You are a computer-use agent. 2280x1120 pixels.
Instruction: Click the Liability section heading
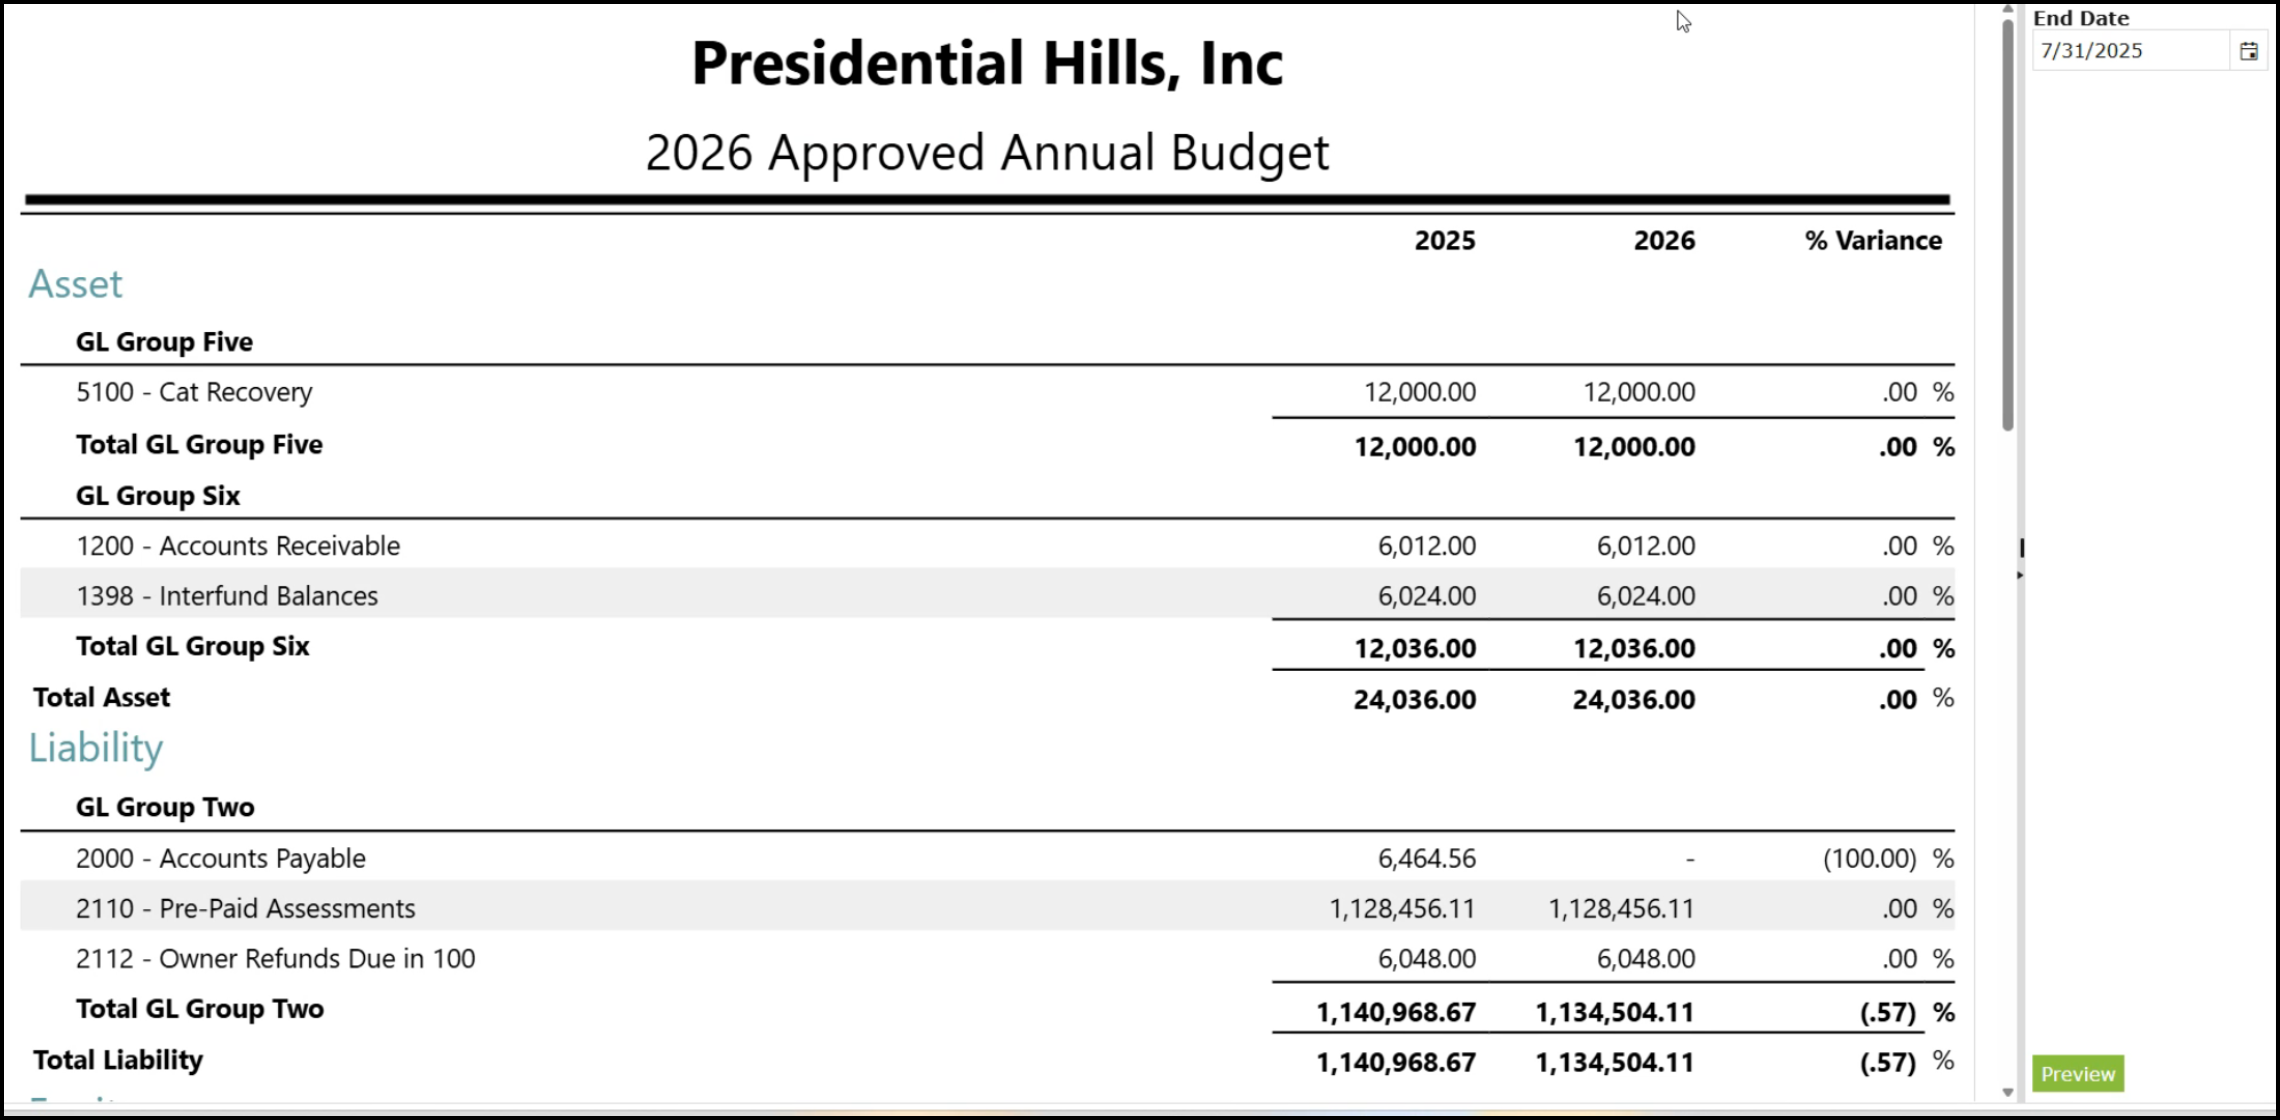point(96,748)
